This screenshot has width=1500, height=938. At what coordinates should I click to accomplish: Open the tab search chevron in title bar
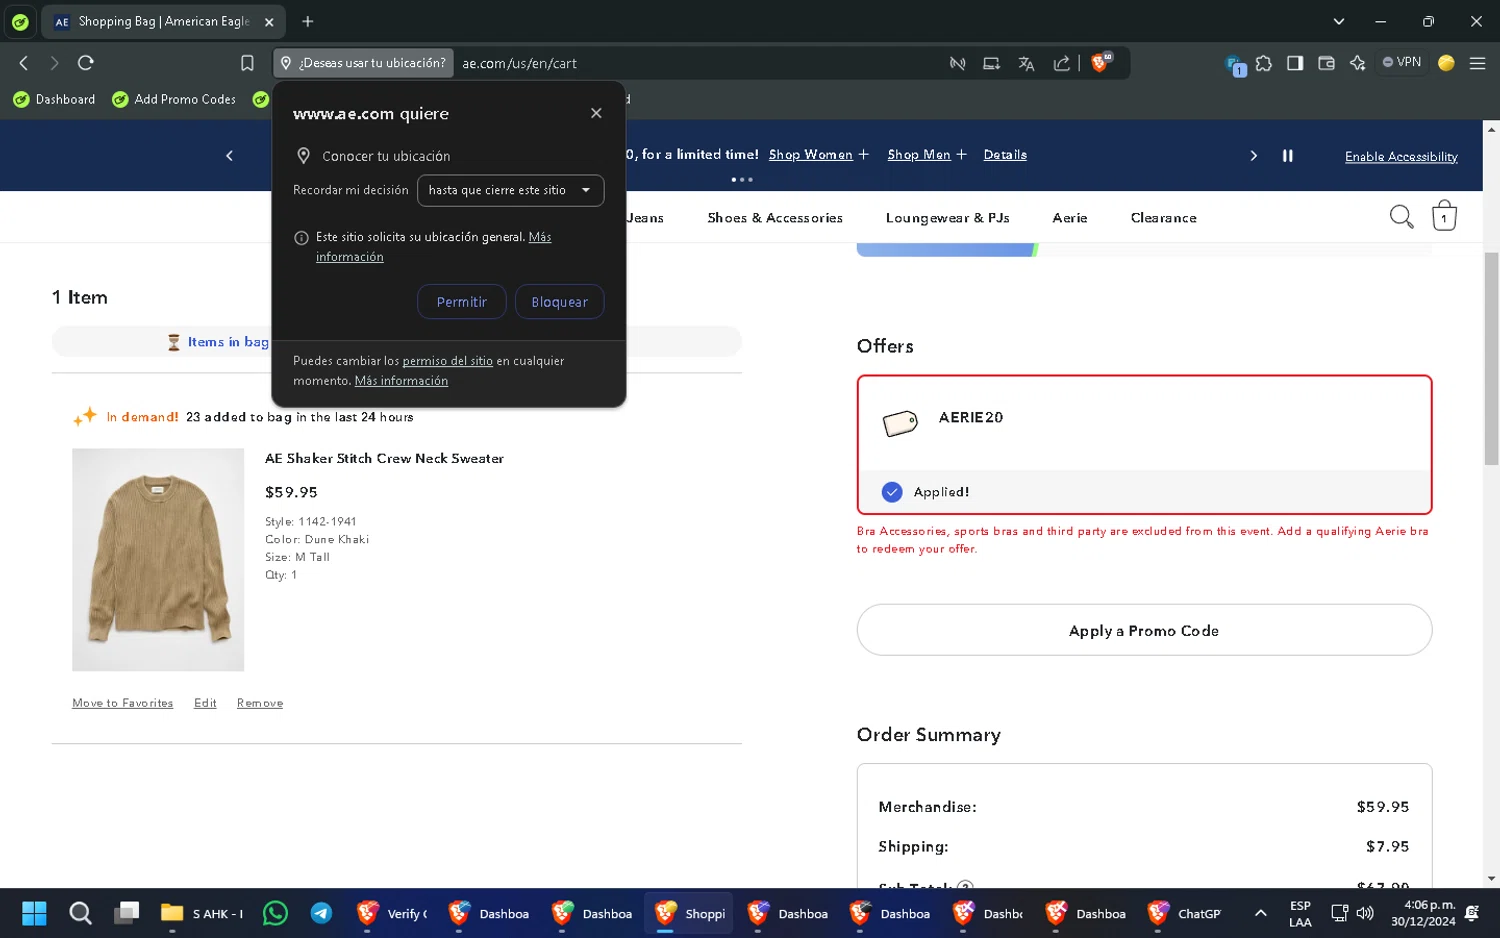point(1339,21)
